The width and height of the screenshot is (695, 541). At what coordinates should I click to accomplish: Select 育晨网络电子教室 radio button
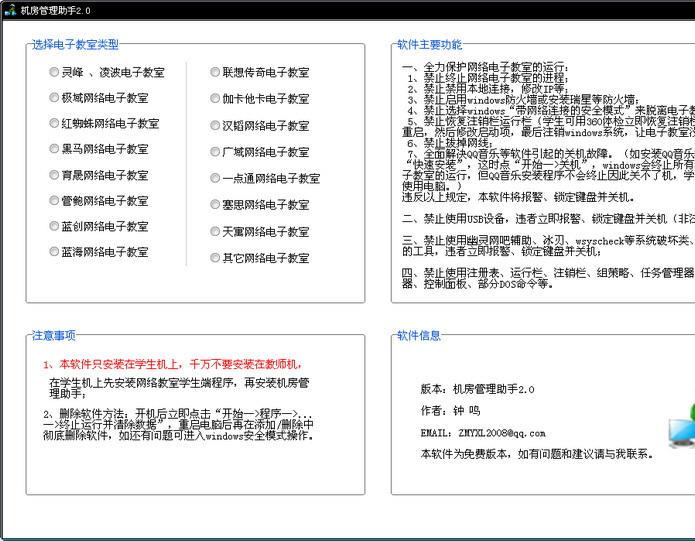(x=55, y=175)
